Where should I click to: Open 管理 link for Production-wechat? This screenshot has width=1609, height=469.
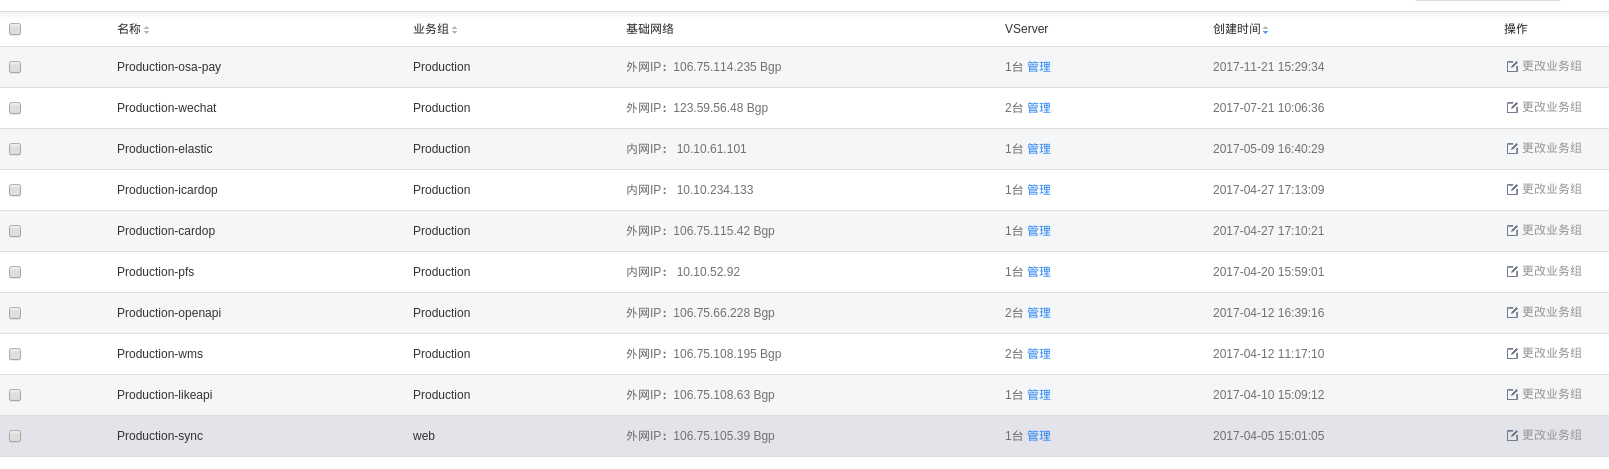click(1039, 108)
